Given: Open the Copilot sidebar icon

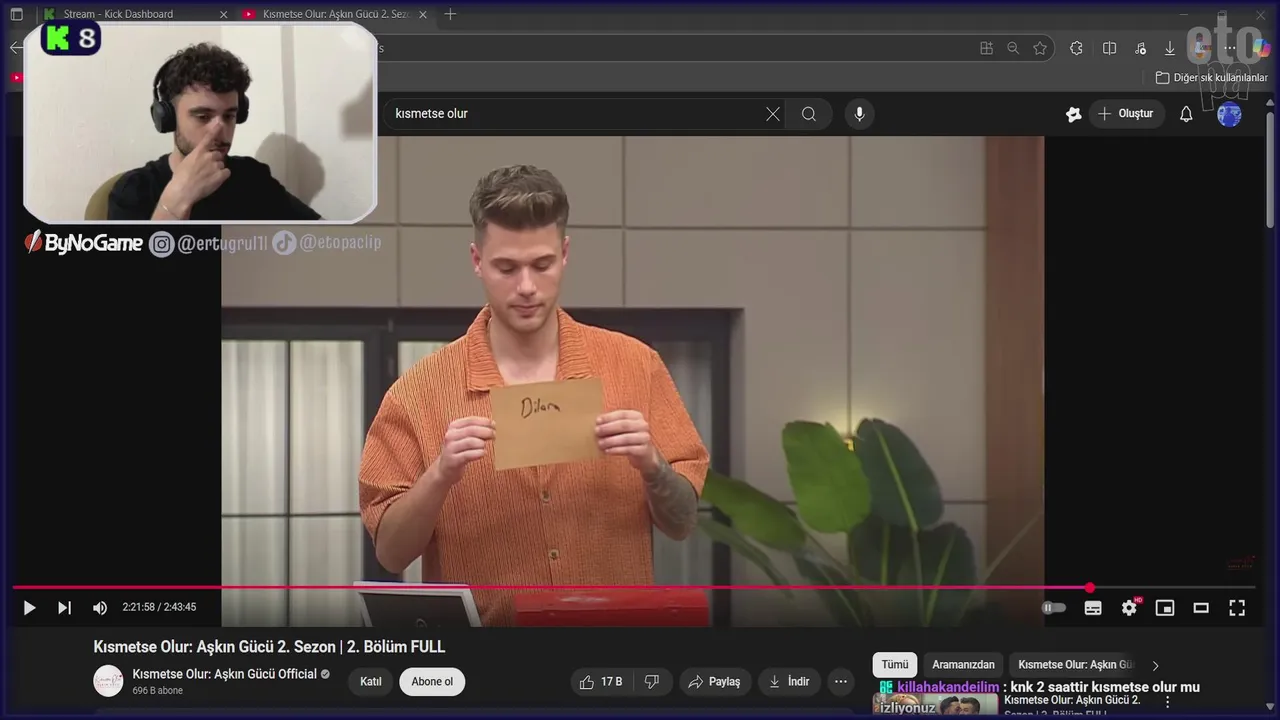Looking at the screenshot, I should click(1261, 48).
